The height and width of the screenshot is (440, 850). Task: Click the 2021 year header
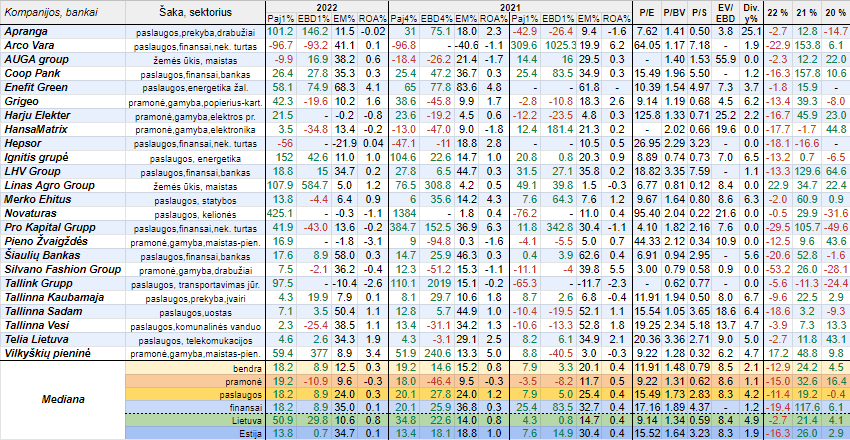pyautogui.click(x=513, y=7)
